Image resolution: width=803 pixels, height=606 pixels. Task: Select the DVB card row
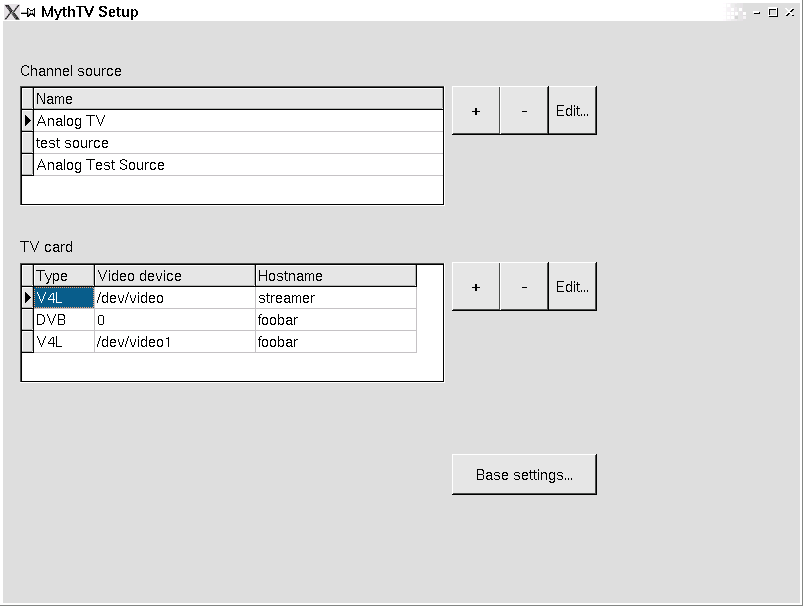[64, 320]
